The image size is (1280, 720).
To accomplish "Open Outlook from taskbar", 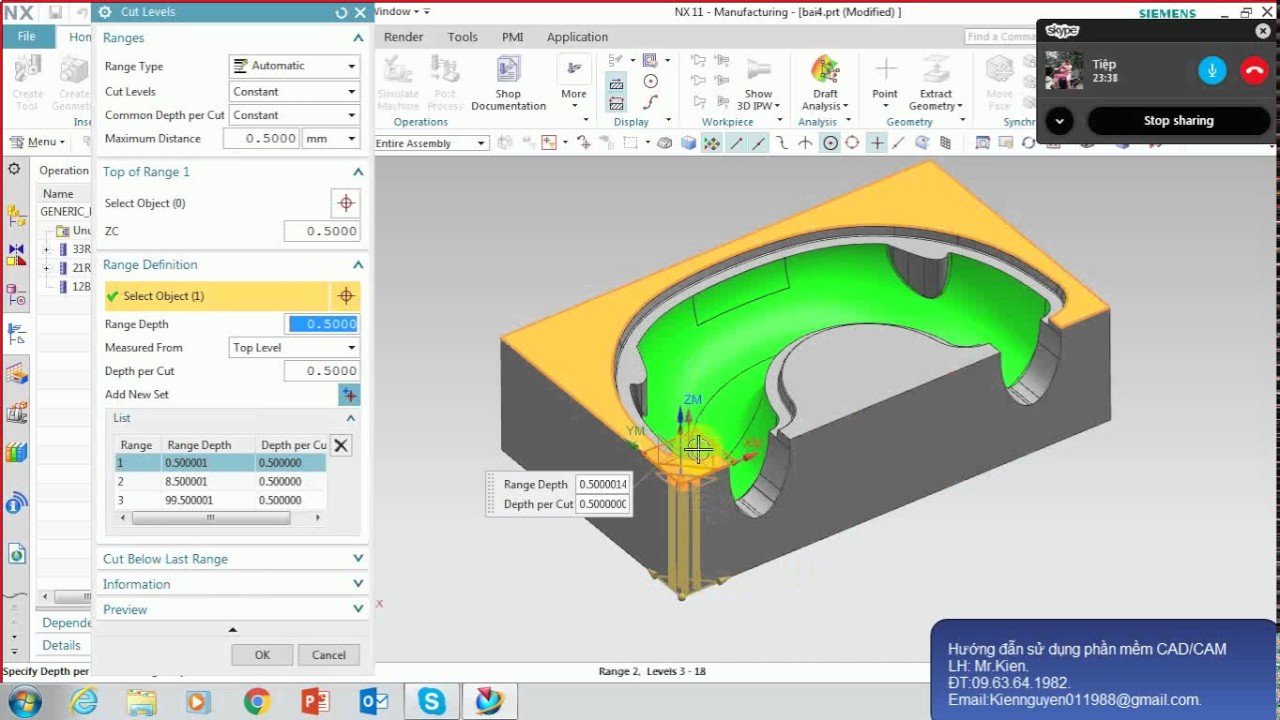I will (374, 702).
